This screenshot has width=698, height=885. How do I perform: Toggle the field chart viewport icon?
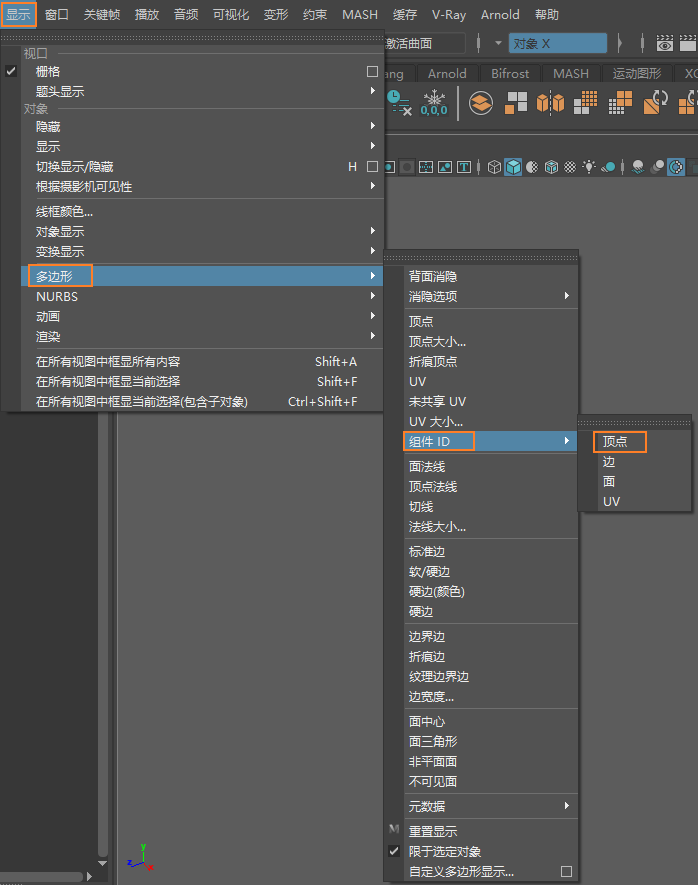pos(426,167)
